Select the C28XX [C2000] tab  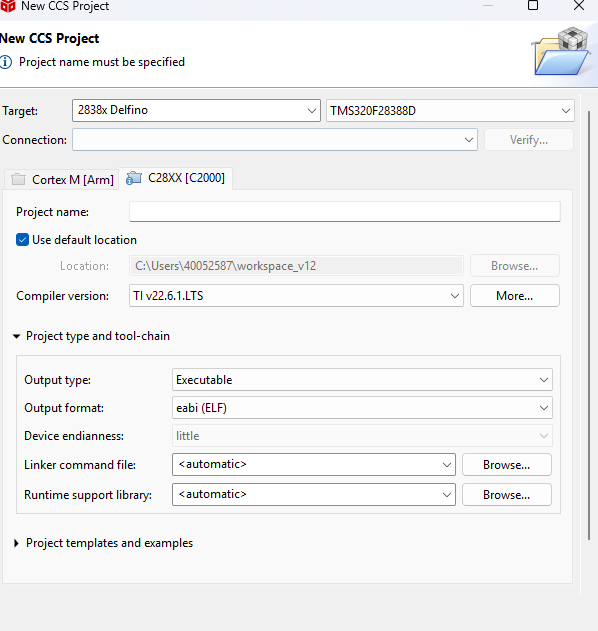176,178
